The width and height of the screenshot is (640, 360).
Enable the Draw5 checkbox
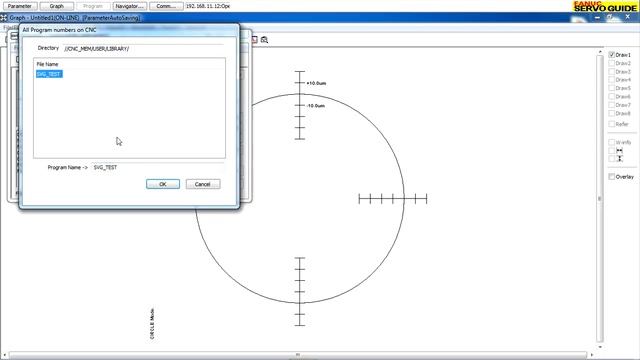tap(611, 88)
